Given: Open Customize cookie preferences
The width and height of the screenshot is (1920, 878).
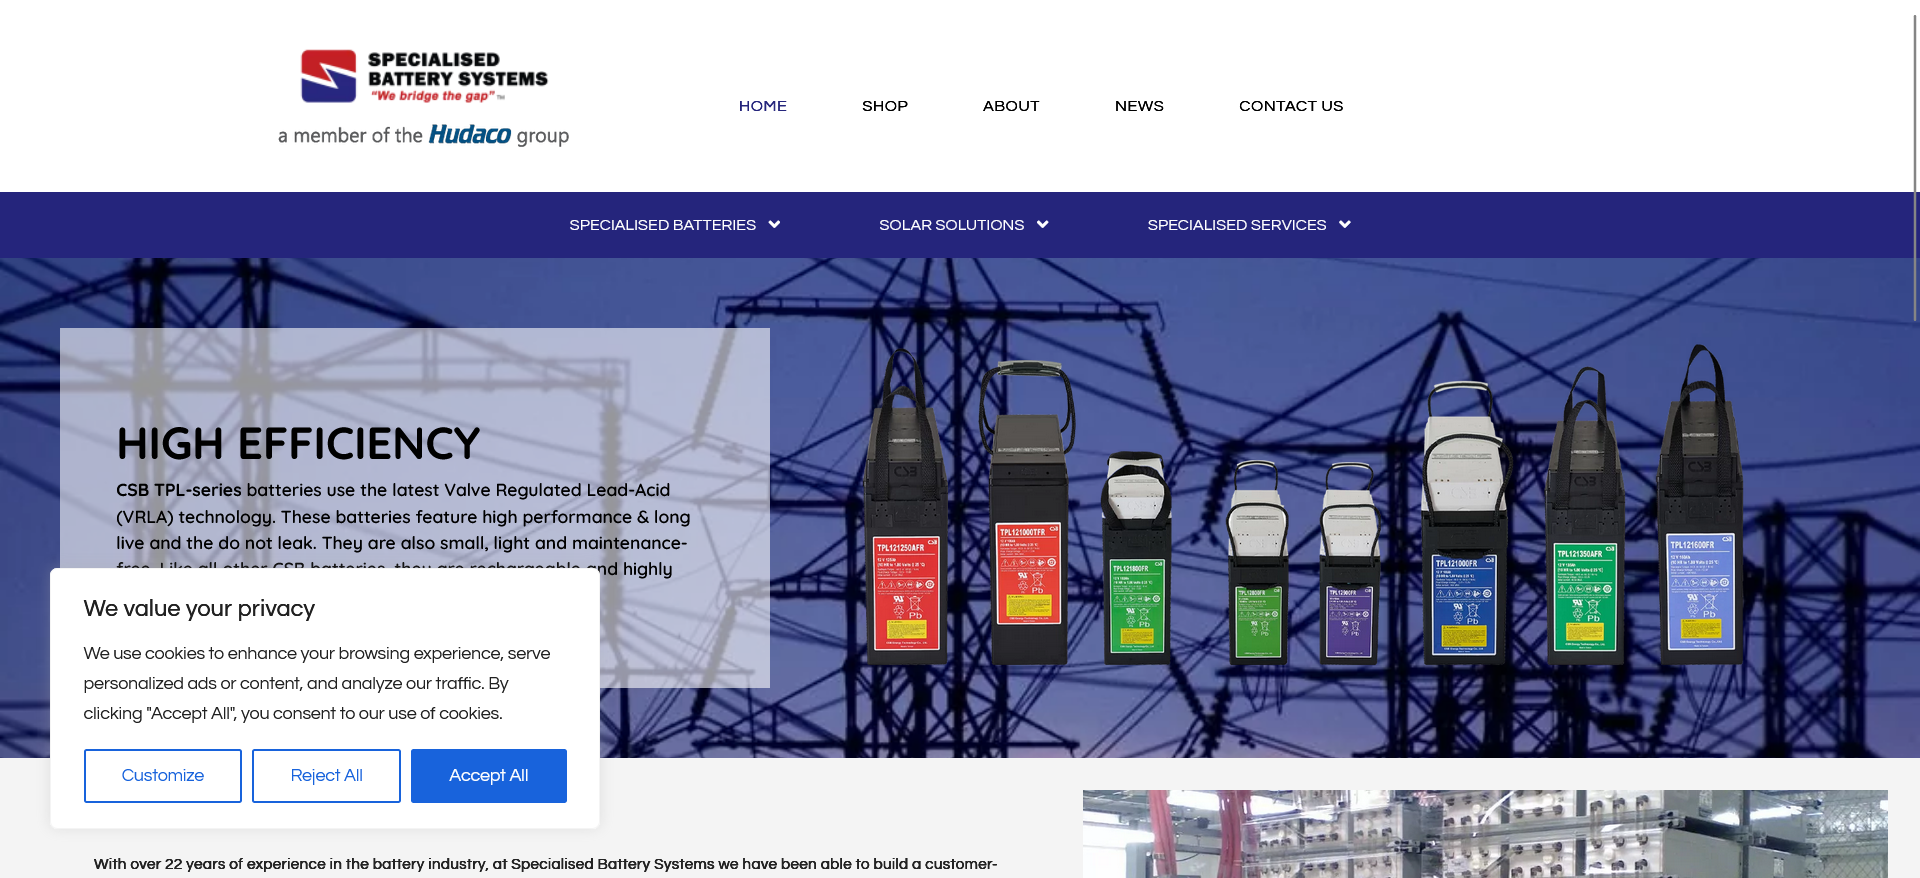Looking at the screenshot, I should tap(163, 776).
